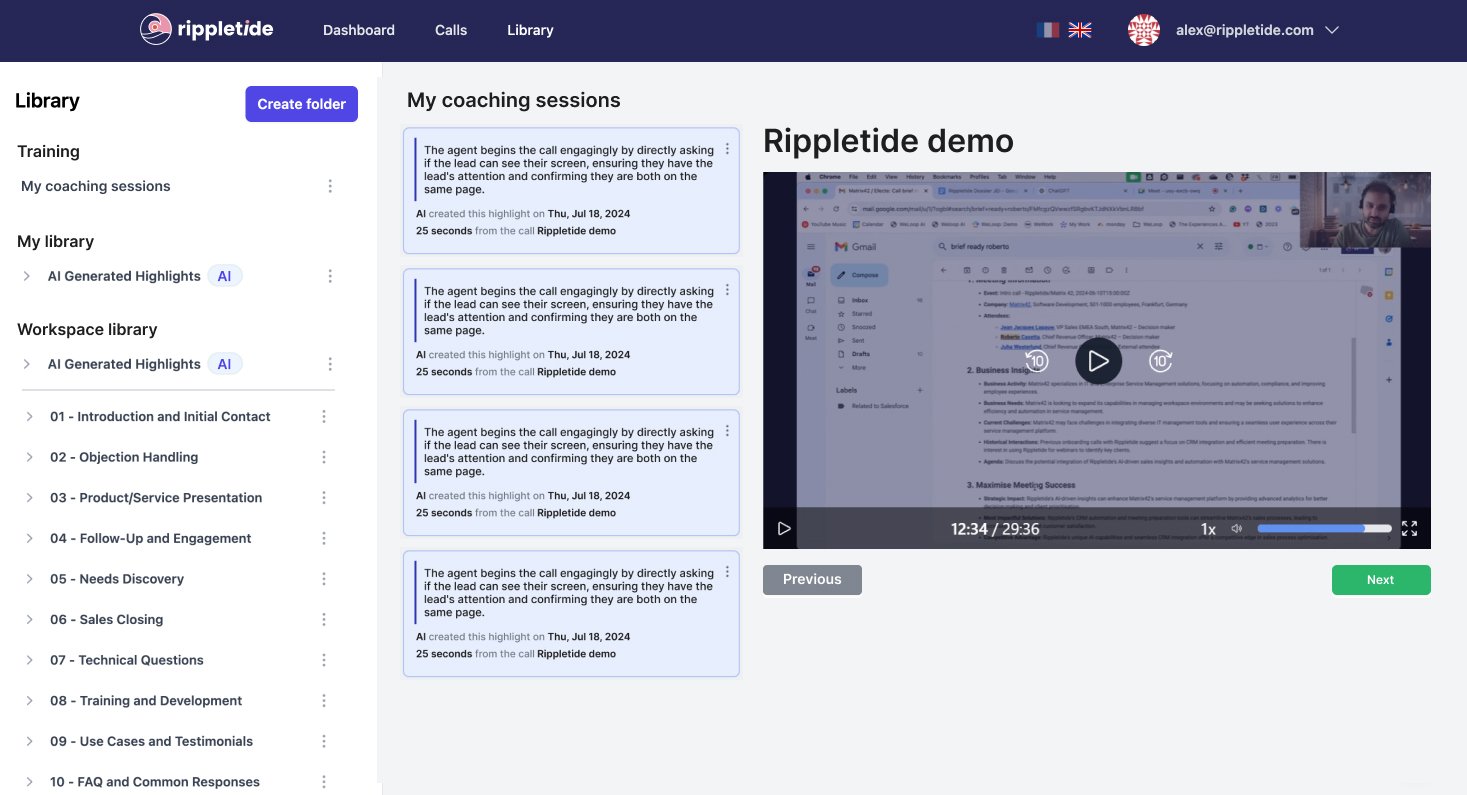Image resolution: width=1467 pixels, height=795 pixels.
Task: Open options for Workspace library AI Generated Highlights
Action: pos(330,364)
